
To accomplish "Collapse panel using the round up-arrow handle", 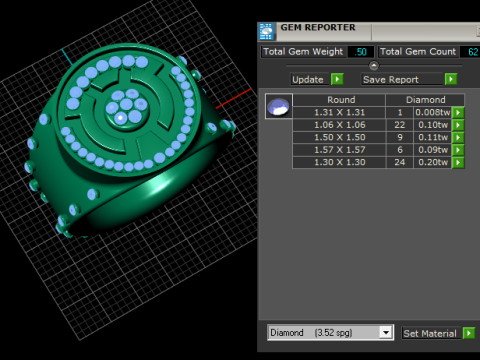I will (374, 65).
